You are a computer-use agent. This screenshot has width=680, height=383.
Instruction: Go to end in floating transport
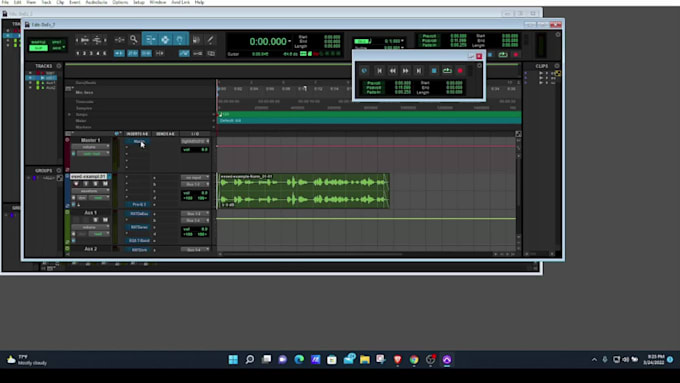[x=418, y=70]
